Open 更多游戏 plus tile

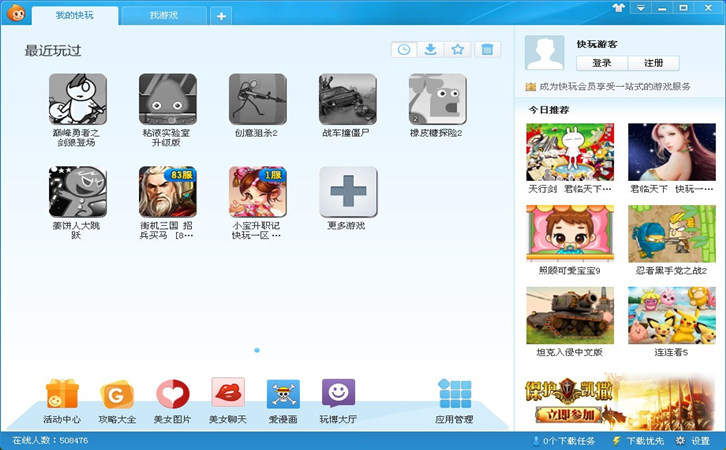(347, 191)
